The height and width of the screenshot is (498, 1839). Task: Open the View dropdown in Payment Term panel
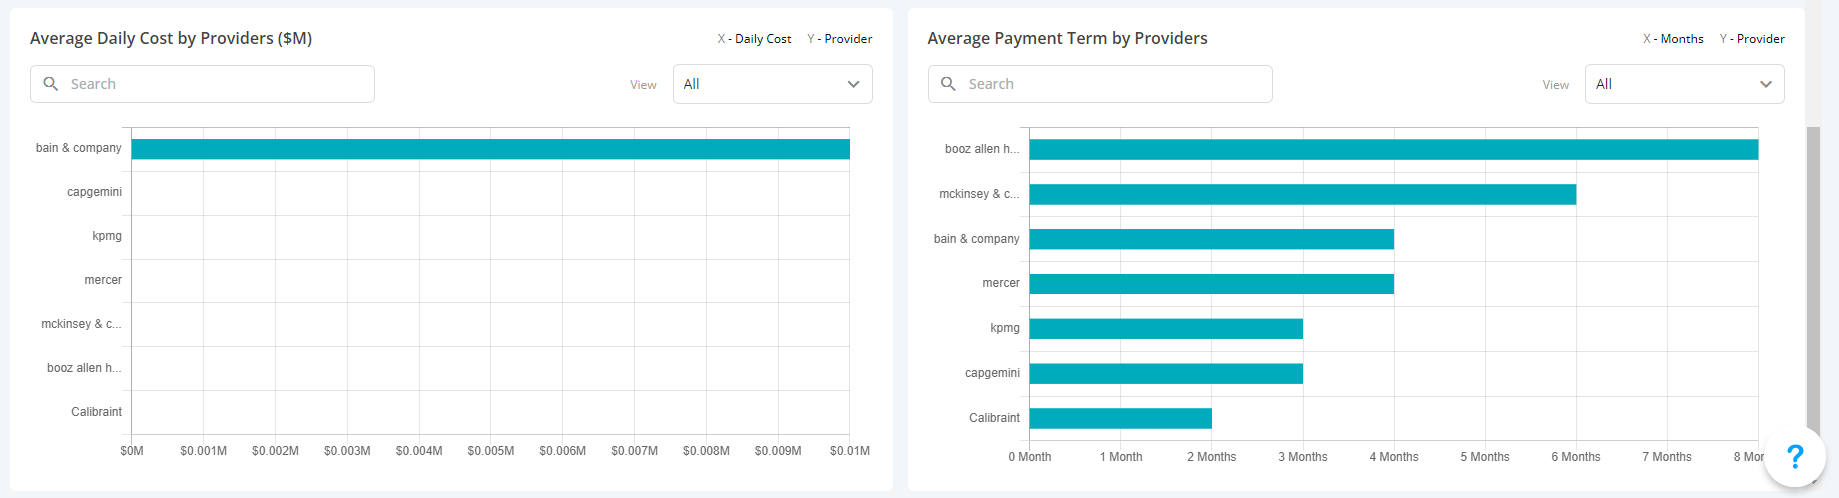click(1684, 84)
